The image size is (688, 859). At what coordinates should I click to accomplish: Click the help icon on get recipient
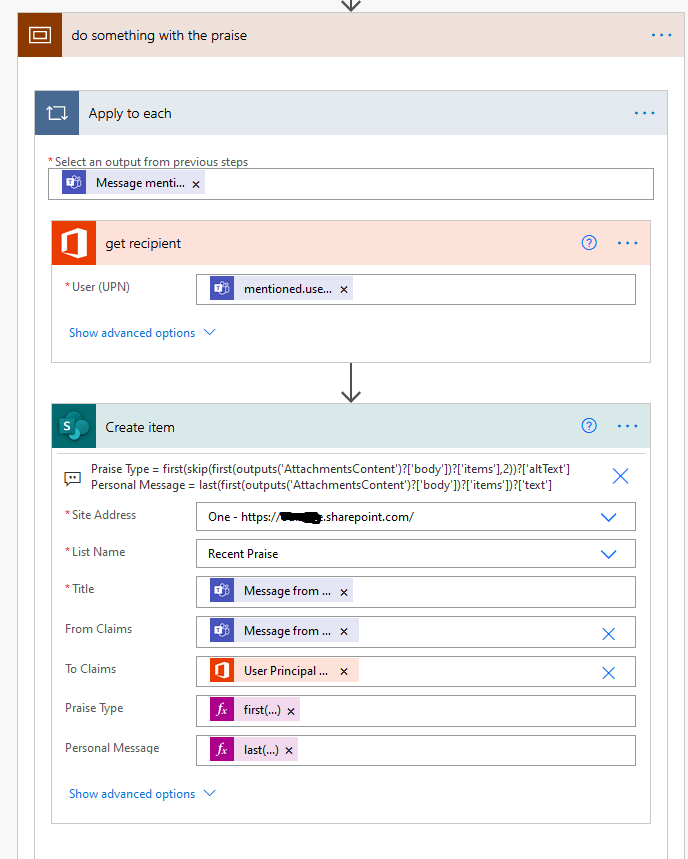589,243
